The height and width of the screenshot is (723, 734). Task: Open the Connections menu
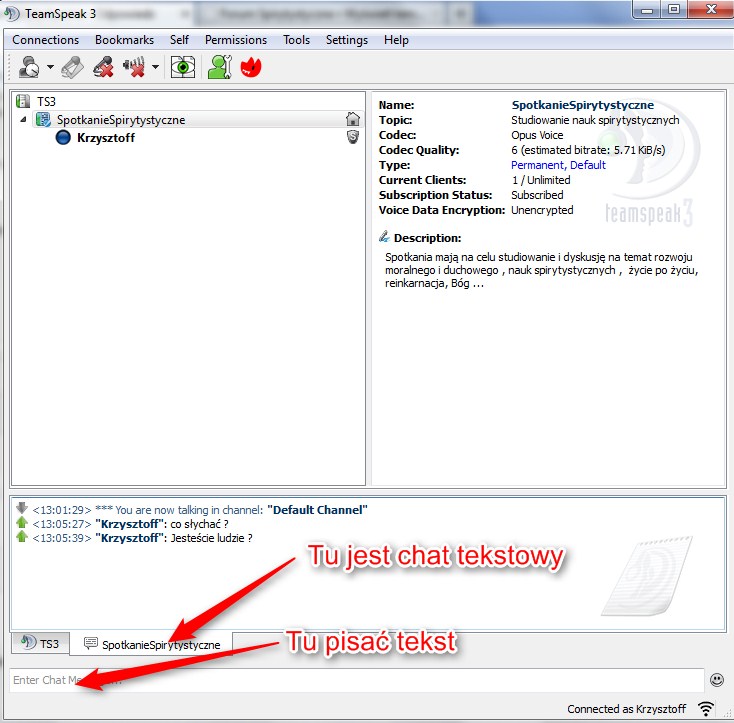point(45,40)
